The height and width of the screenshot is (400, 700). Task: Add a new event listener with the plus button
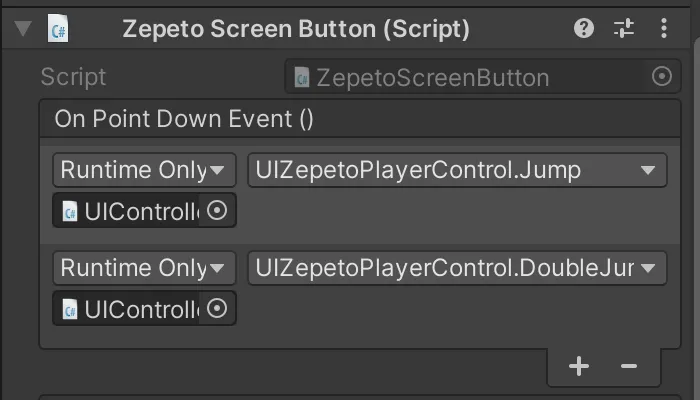579,366
